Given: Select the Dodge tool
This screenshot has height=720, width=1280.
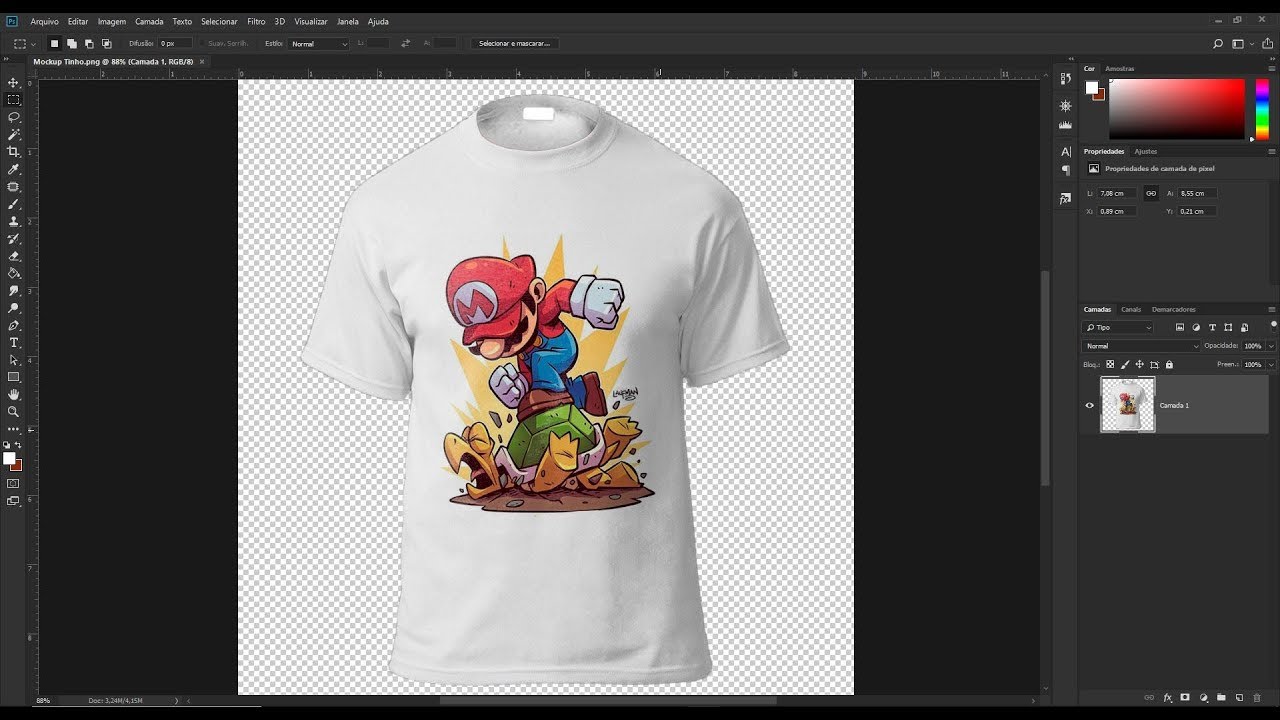Looking at the screenshot, I should point(14,308).
